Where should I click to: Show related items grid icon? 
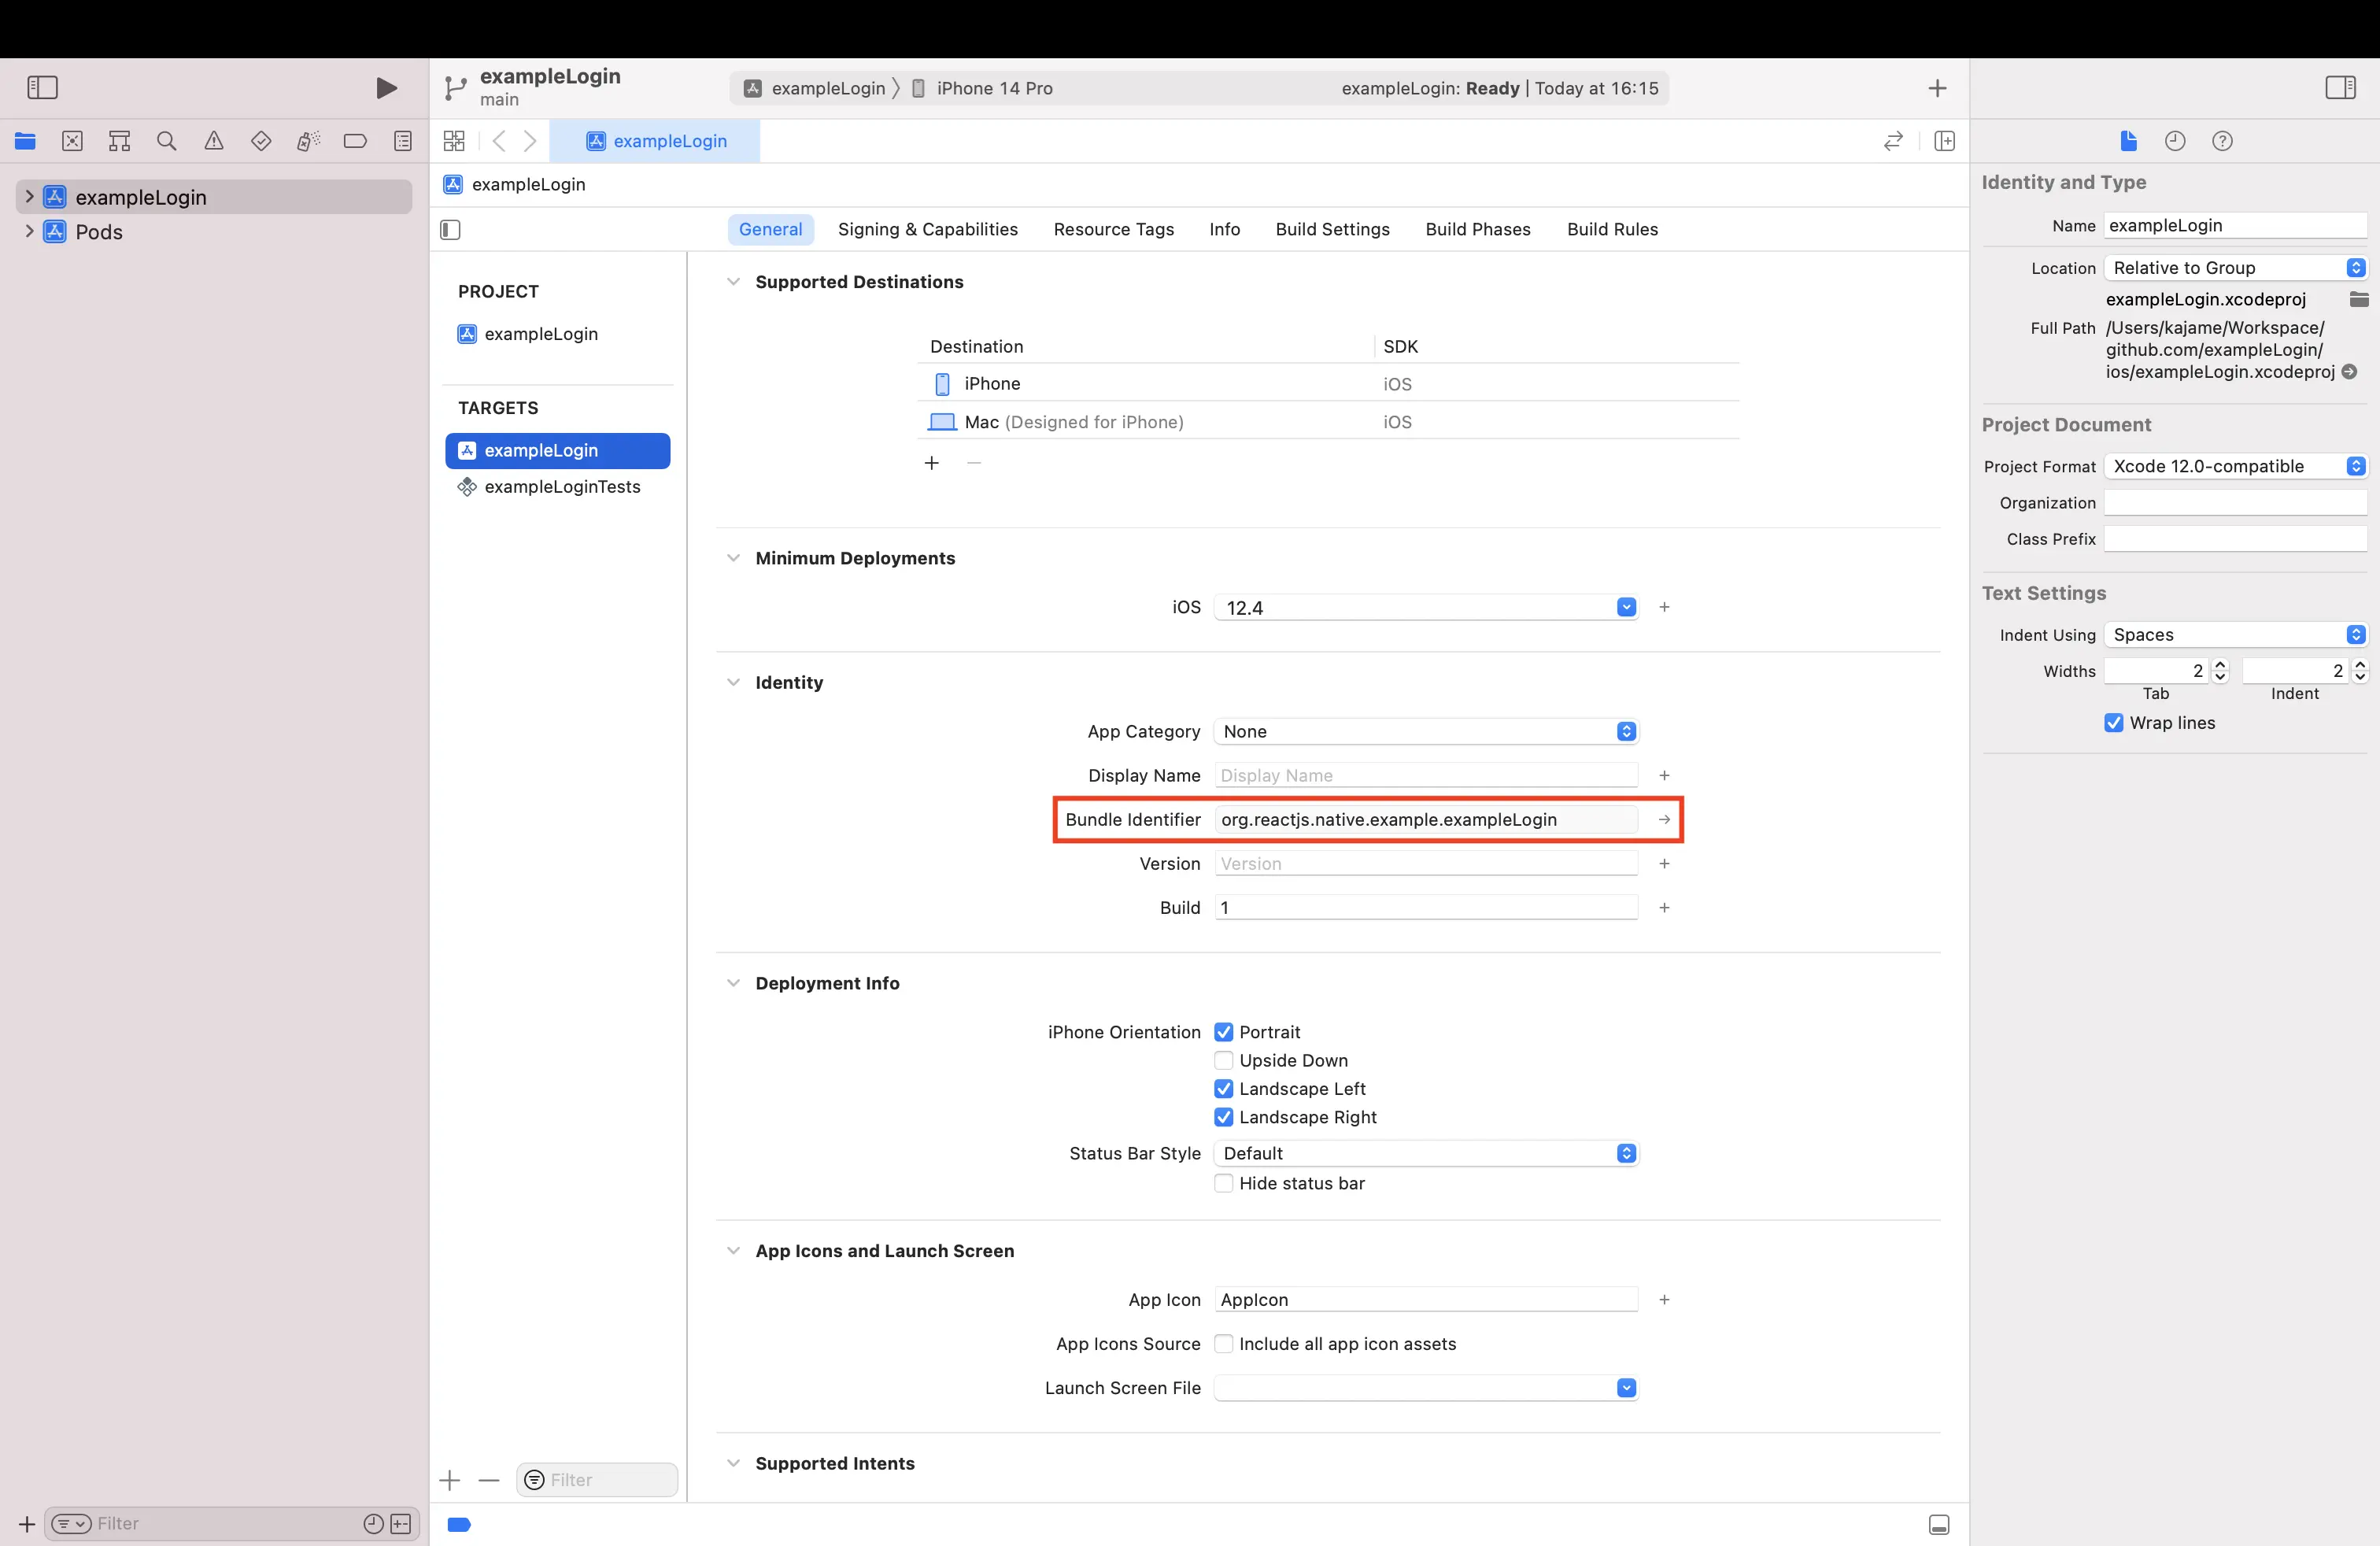(x=454, y=141)
